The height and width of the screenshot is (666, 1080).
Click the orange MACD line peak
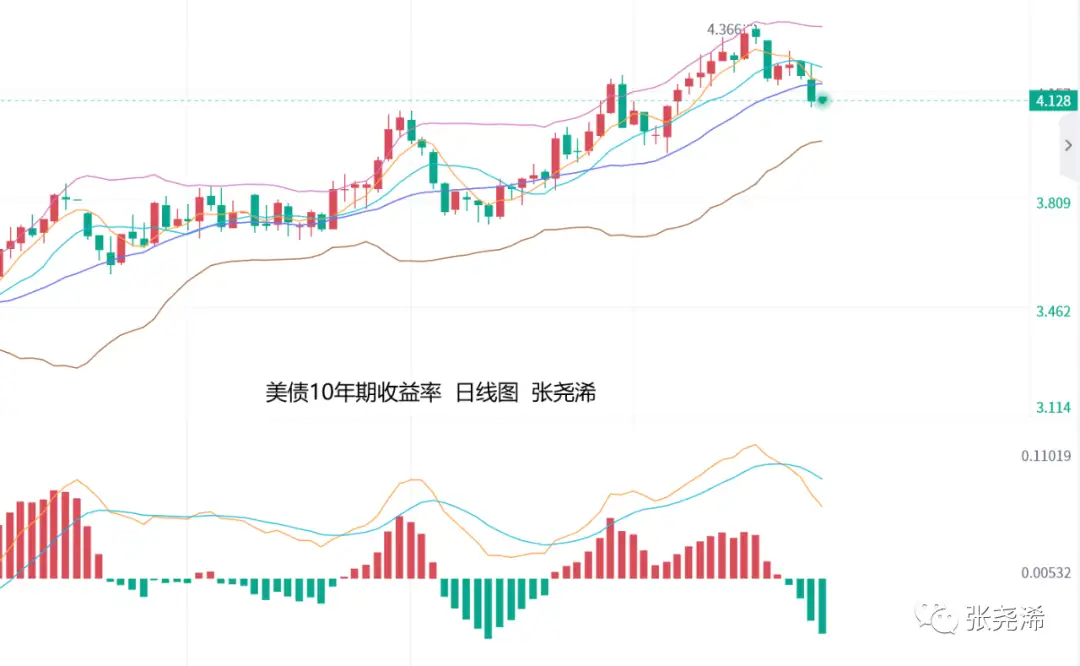pos(752,446)
